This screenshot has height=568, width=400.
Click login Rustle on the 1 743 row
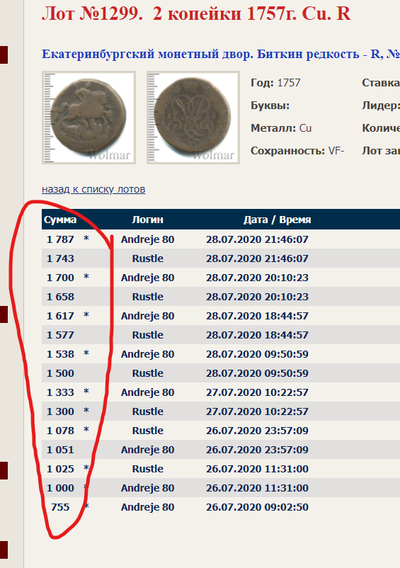click(147, 259)
